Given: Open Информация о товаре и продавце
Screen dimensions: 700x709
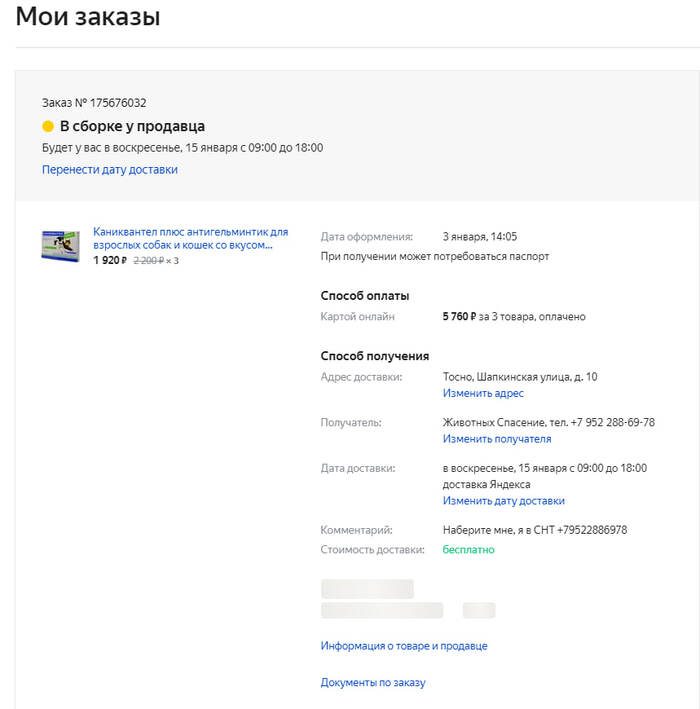Looking at the screenshot, I should [404, 646].
